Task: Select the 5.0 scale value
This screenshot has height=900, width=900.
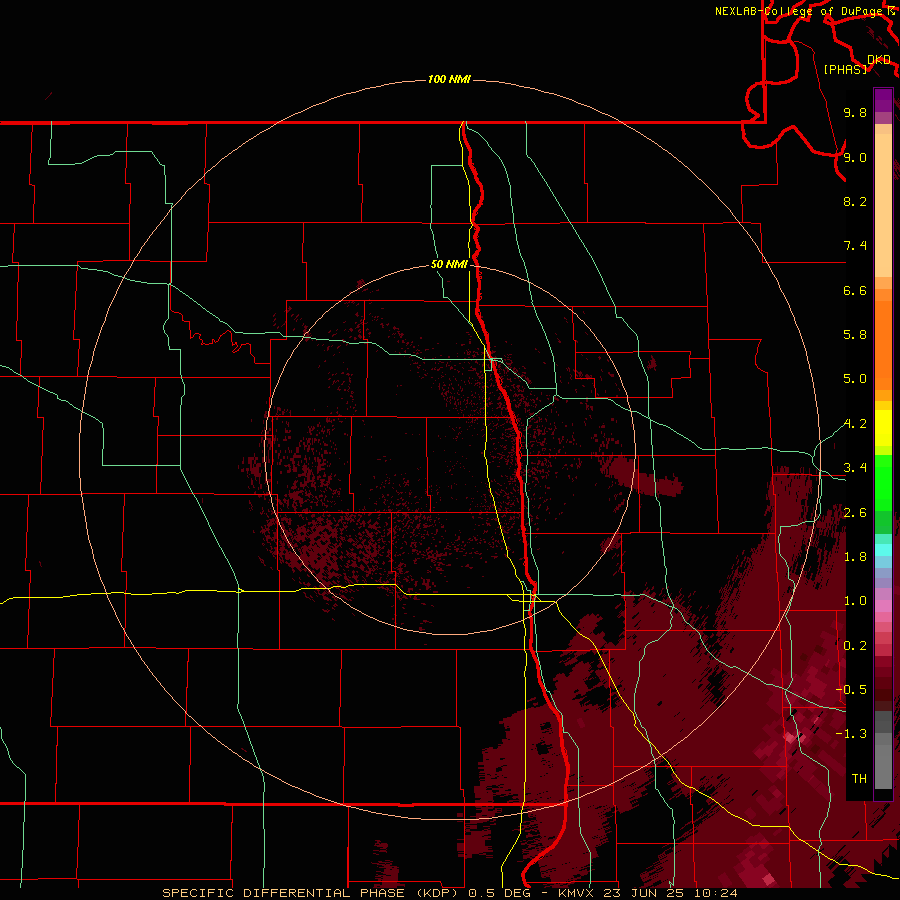Action: (855, 379)
